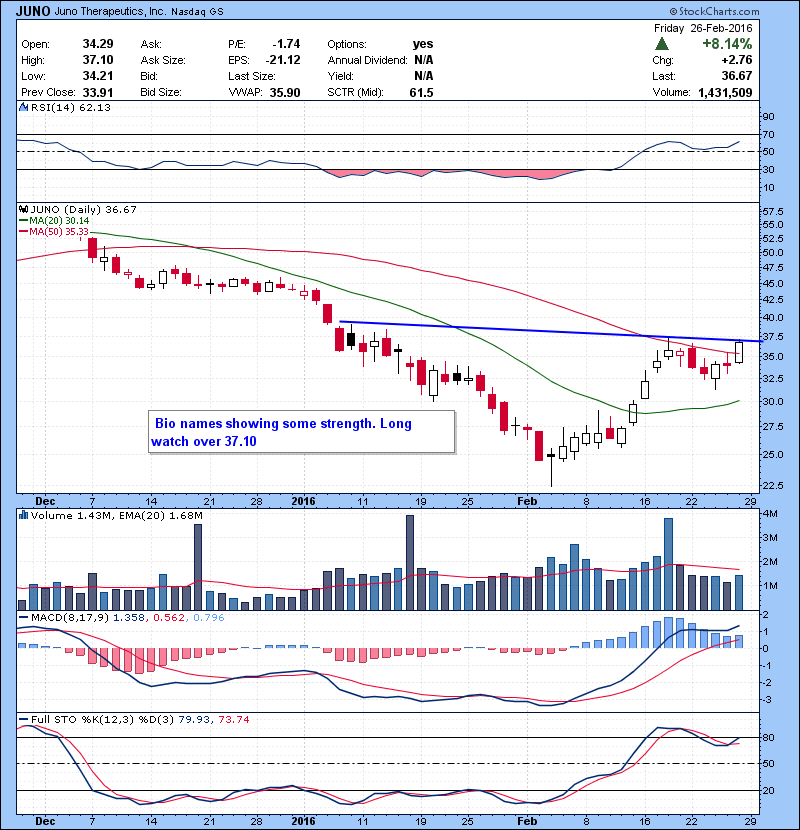Click the Nasdaq GS exchange label
Viewport: 800px width, 830px height.
[197, 12]
